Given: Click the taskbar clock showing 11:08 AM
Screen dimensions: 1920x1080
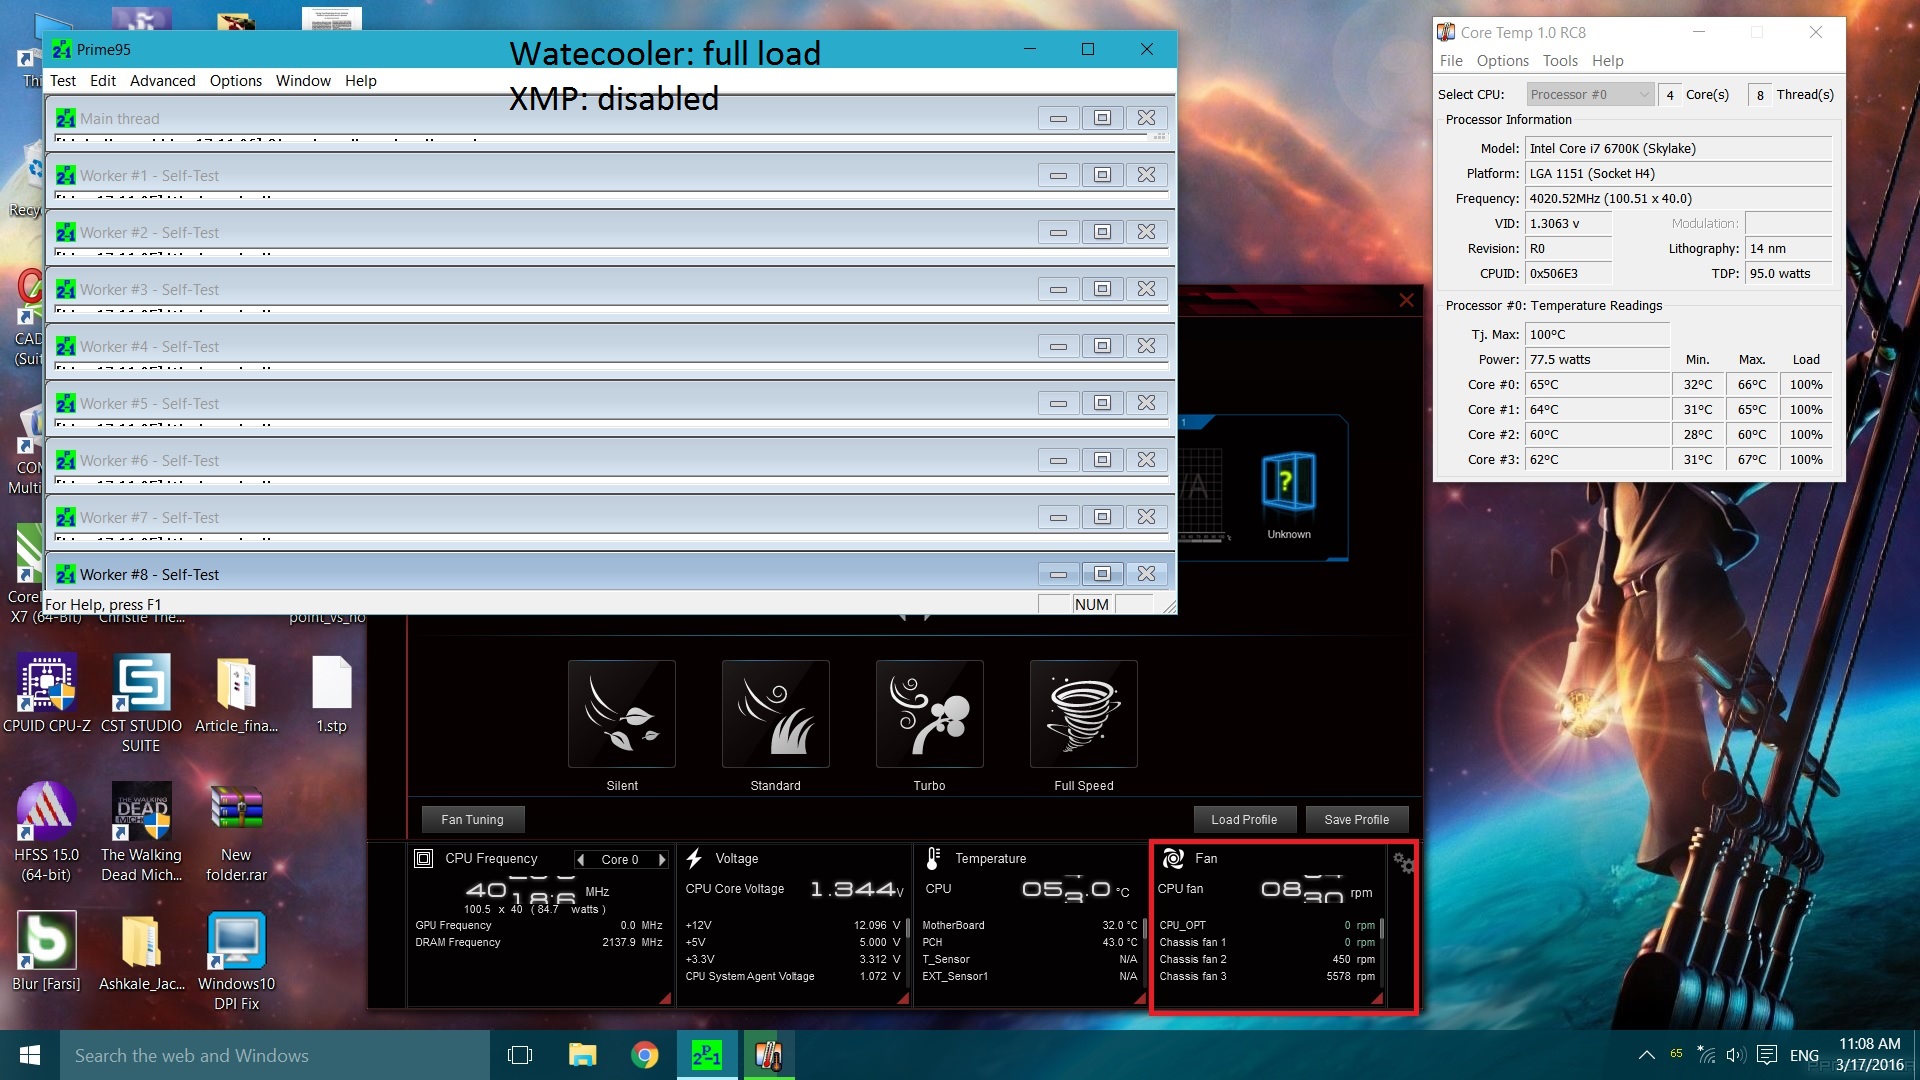Looking at the screenshot, I should click(x=1869, y=1055).
